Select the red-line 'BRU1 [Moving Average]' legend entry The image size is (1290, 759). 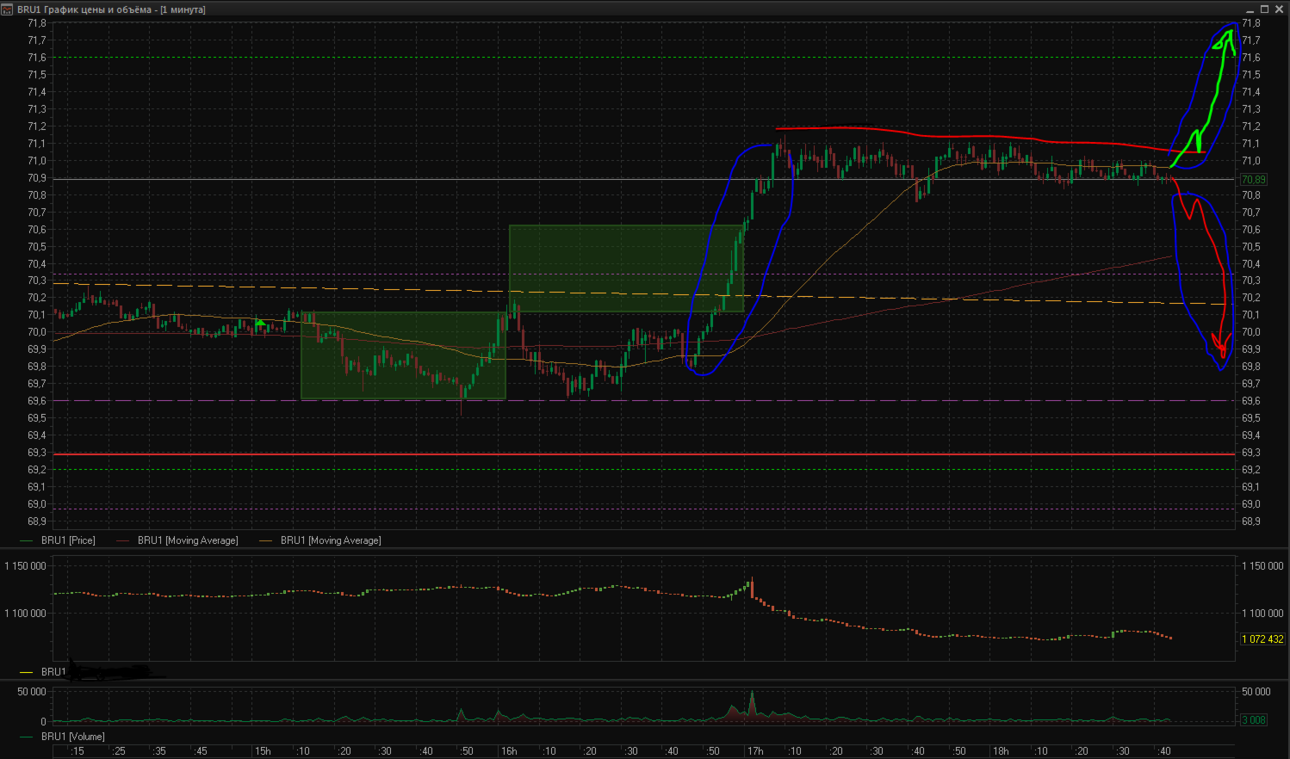click(x=178, y=541)
